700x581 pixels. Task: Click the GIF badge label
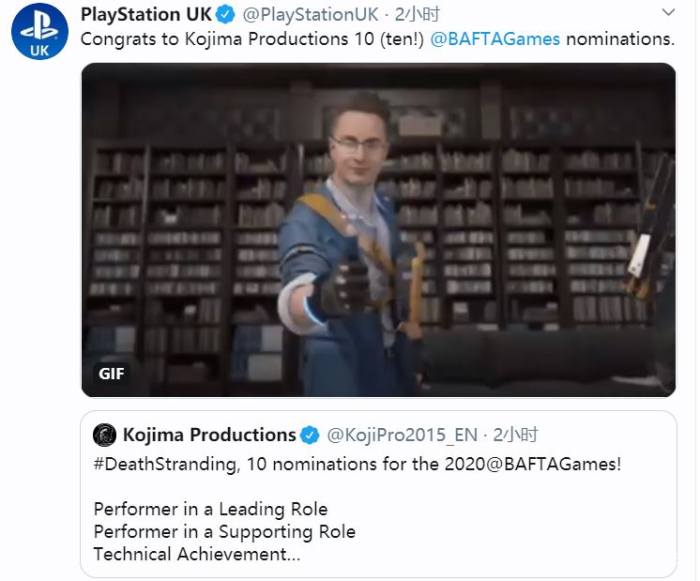tap(112, 373)
